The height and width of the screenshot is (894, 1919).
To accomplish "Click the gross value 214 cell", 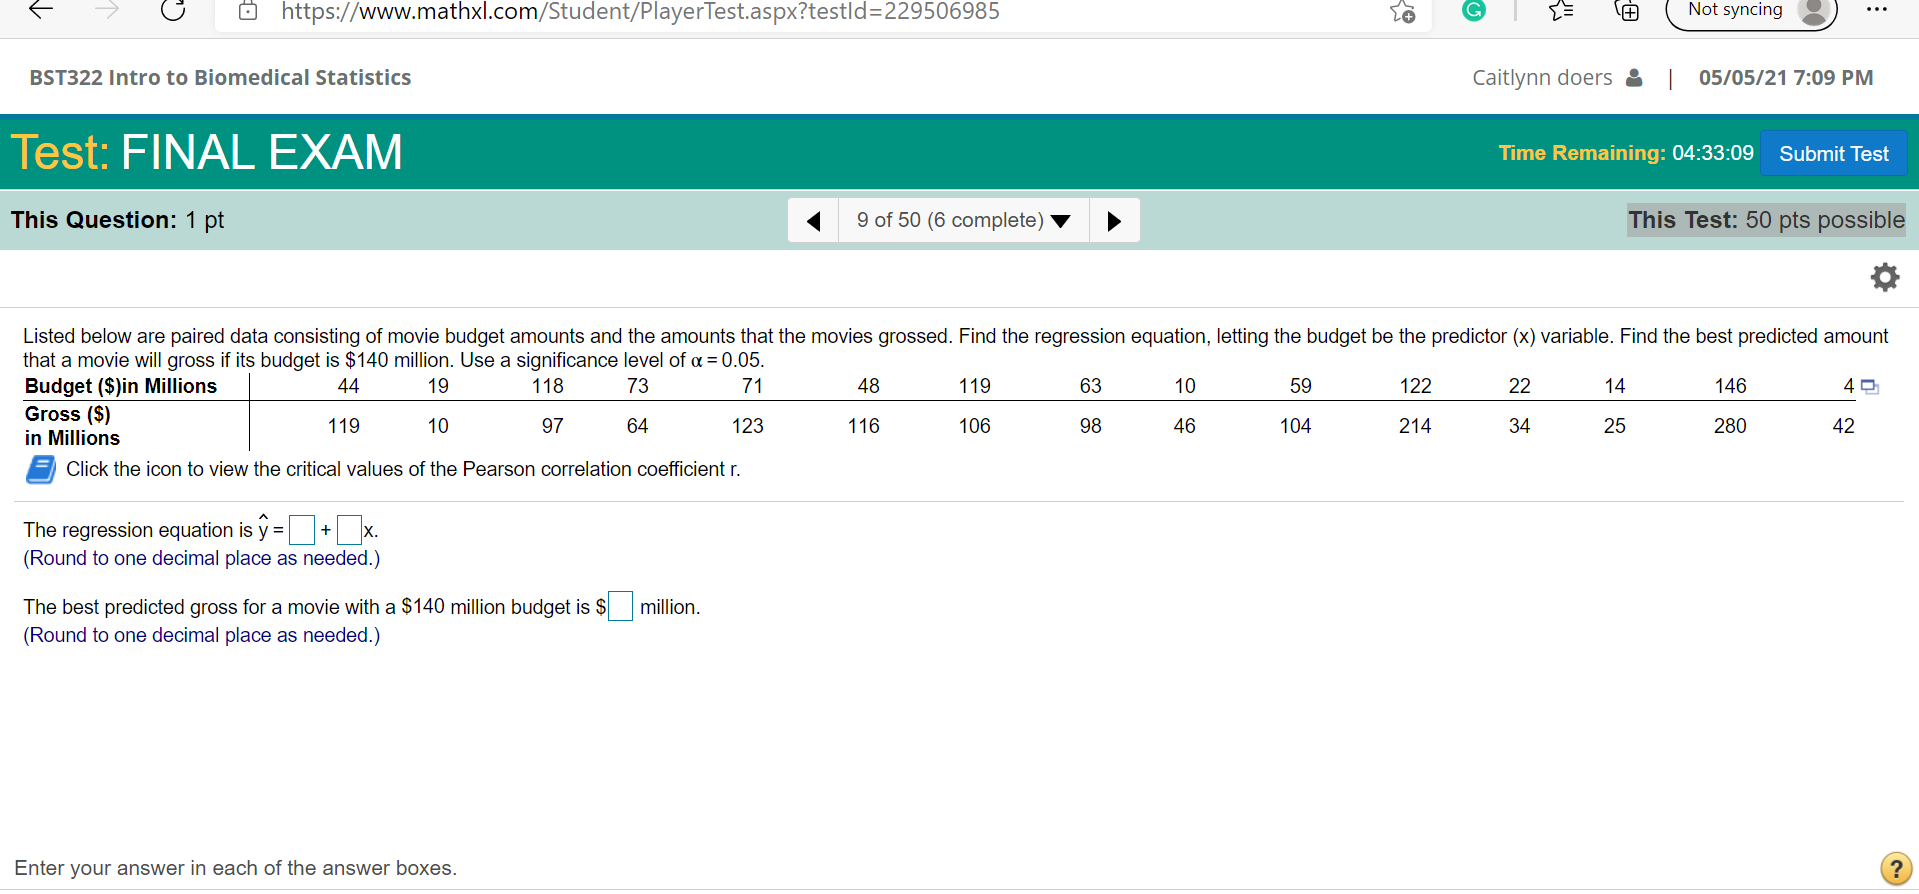I will point(1415,426).
